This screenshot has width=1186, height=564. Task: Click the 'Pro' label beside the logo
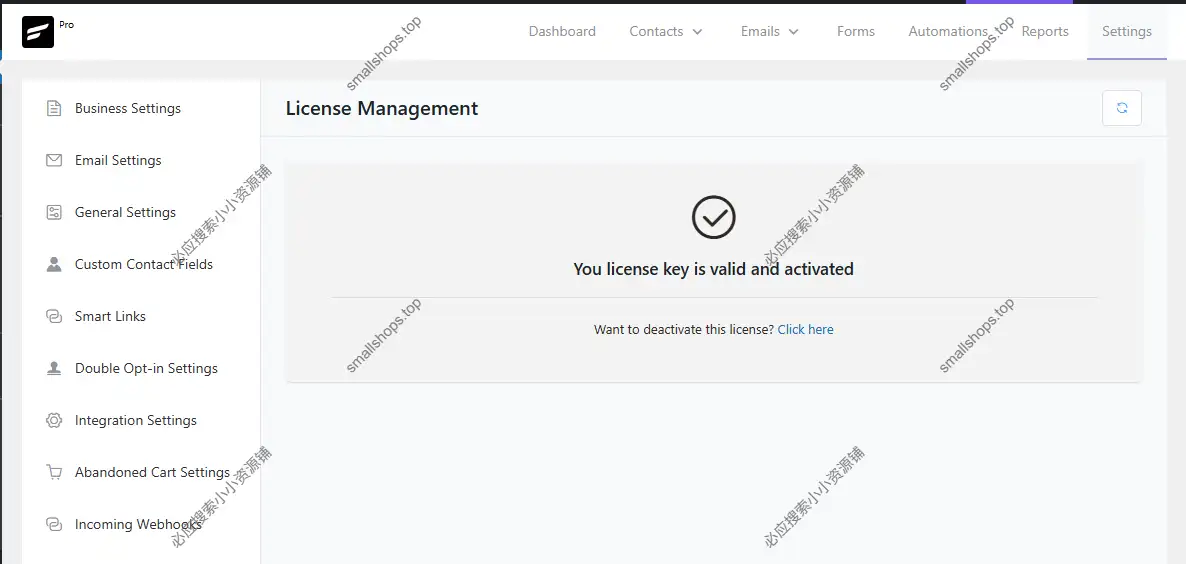coord(67,25)
